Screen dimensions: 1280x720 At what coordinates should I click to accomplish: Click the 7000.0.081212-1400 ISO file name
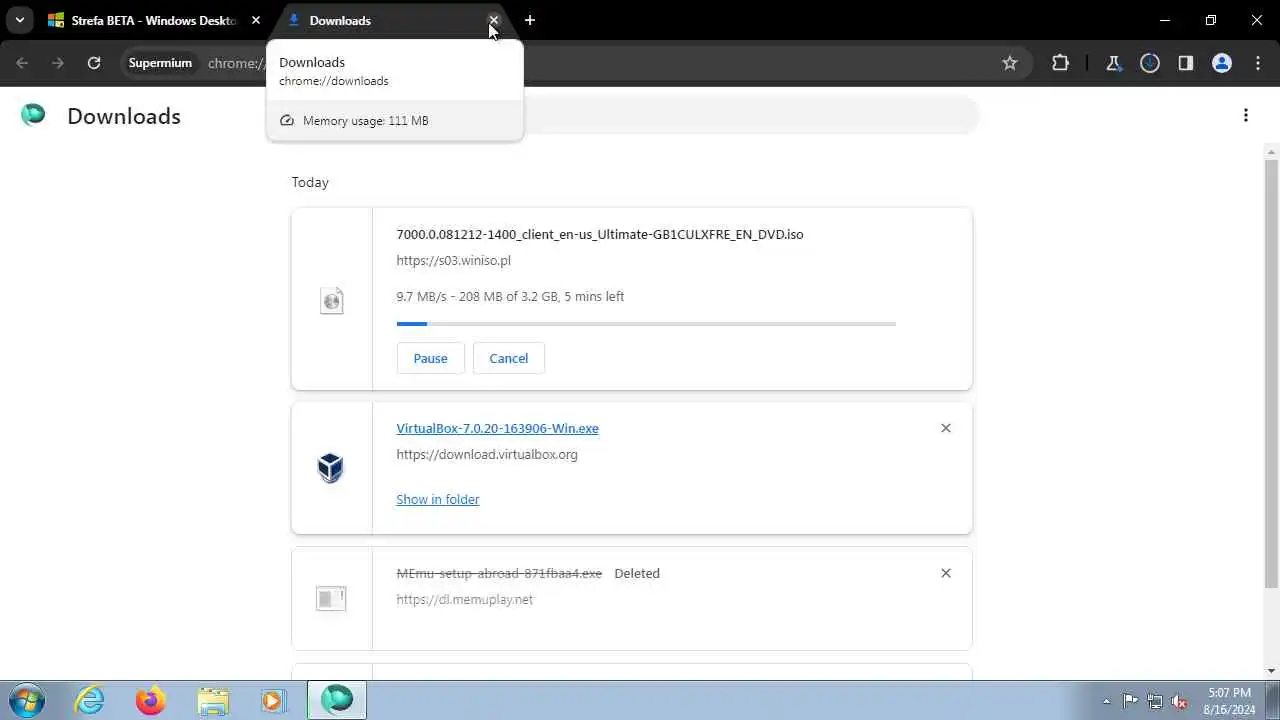600,234
